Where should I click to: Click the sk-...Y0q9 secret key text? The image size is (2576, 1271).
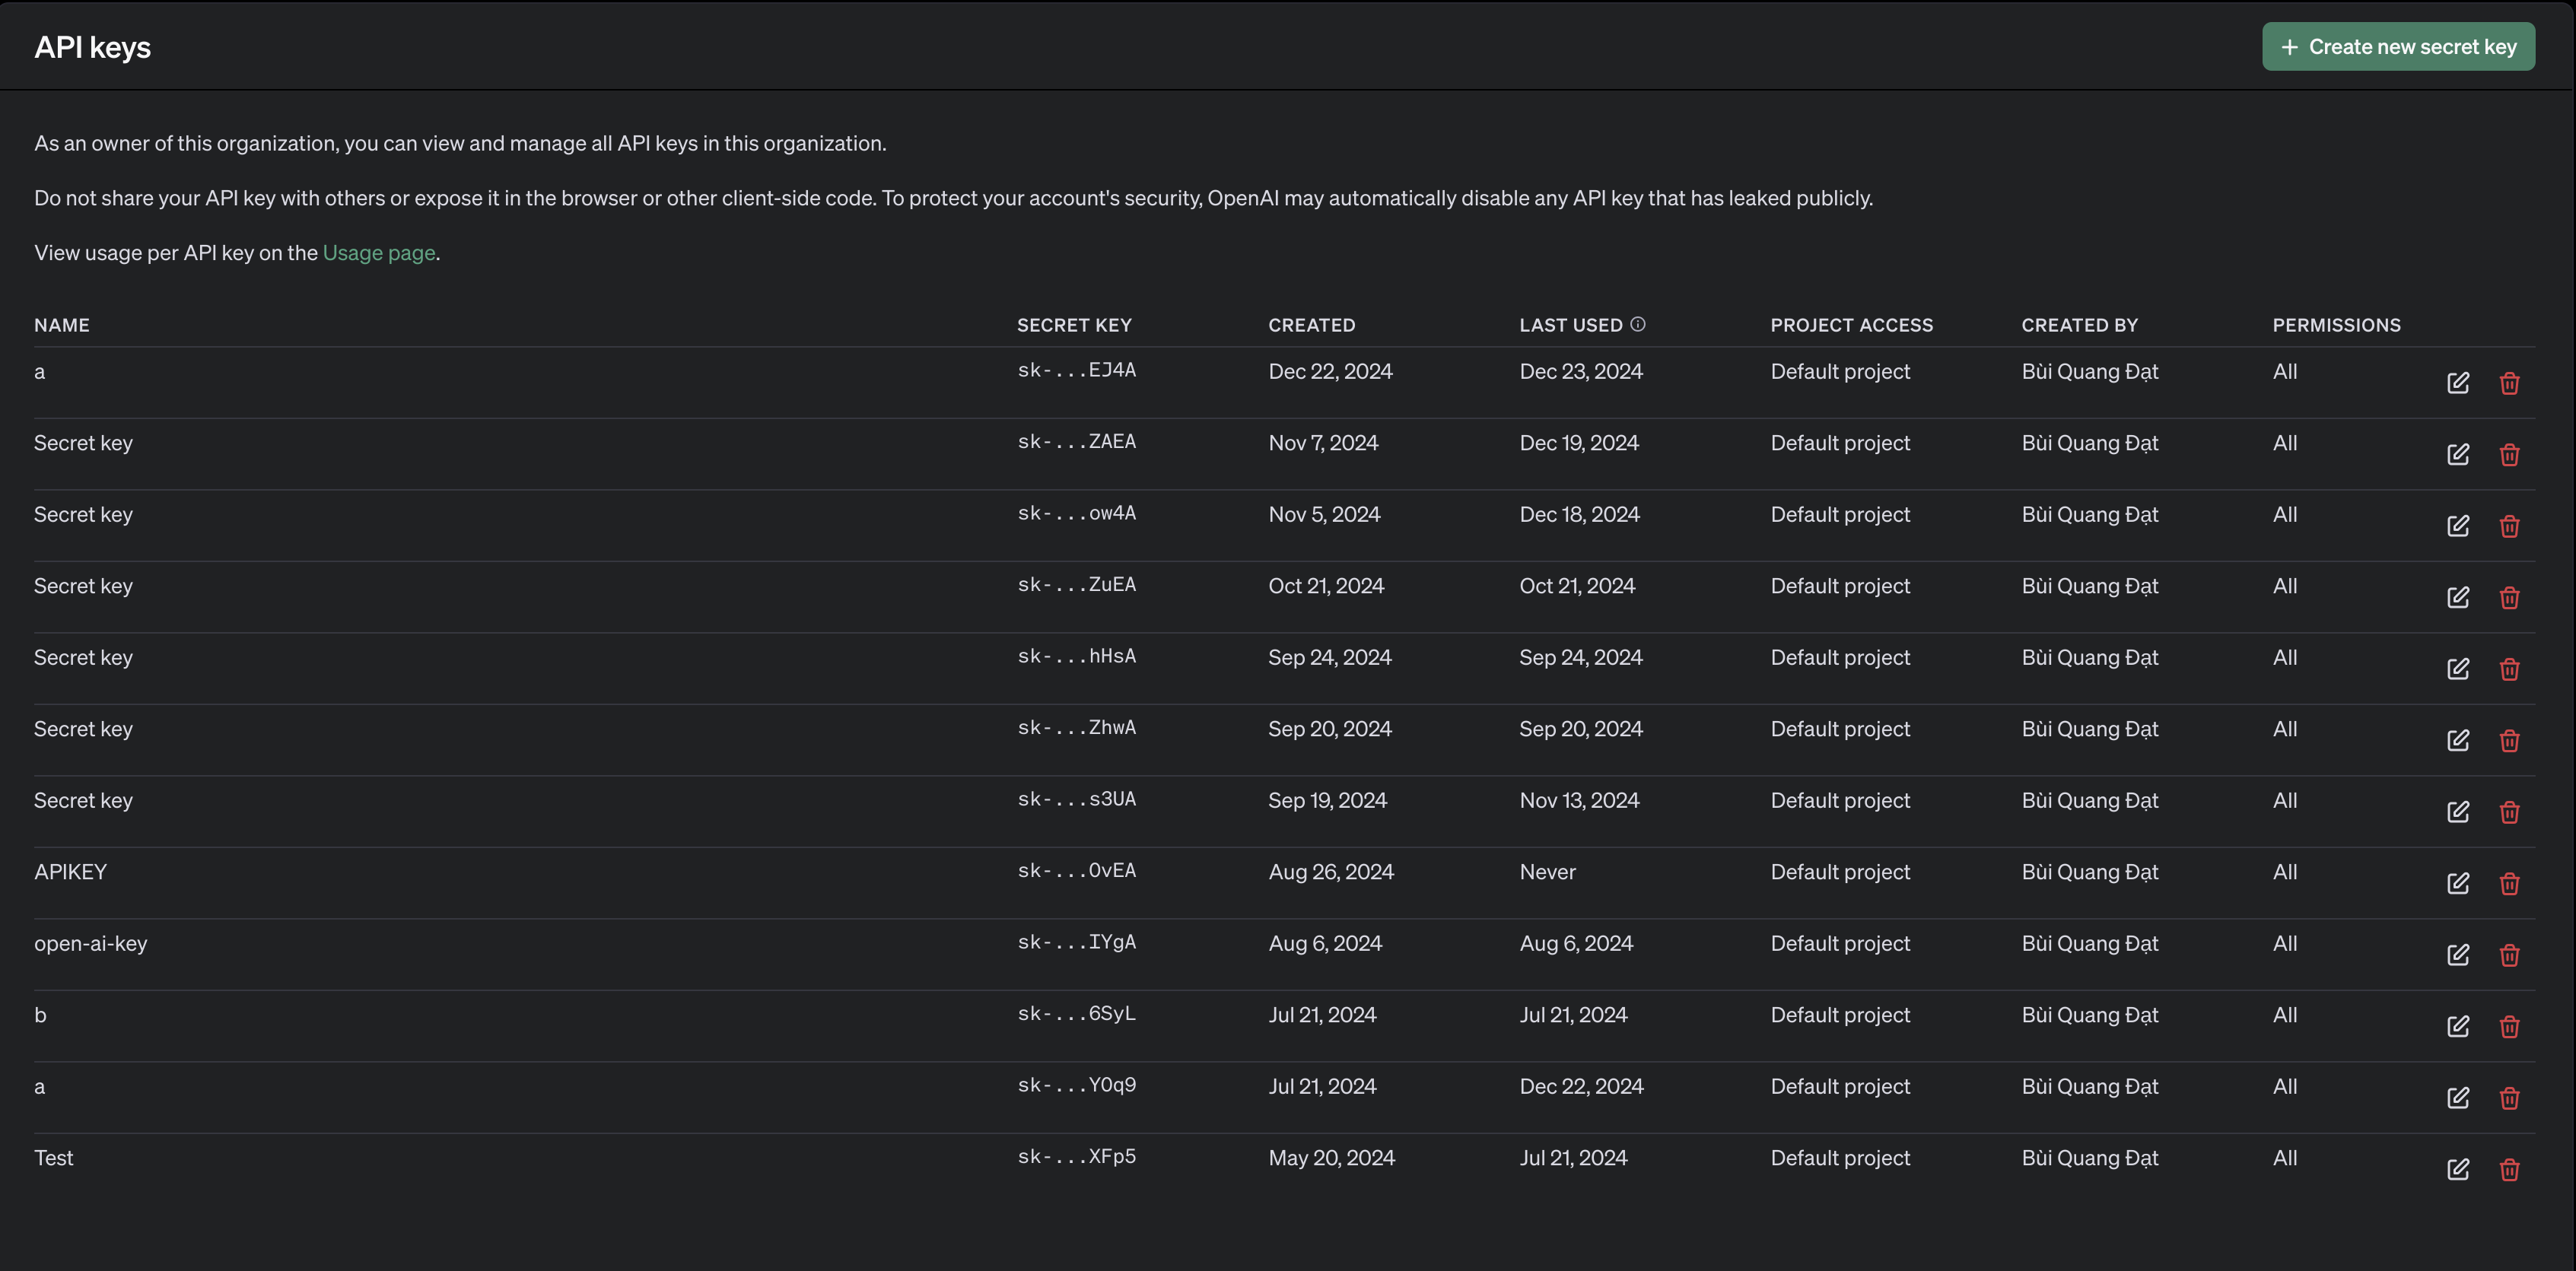(x=1076, y=1085)
